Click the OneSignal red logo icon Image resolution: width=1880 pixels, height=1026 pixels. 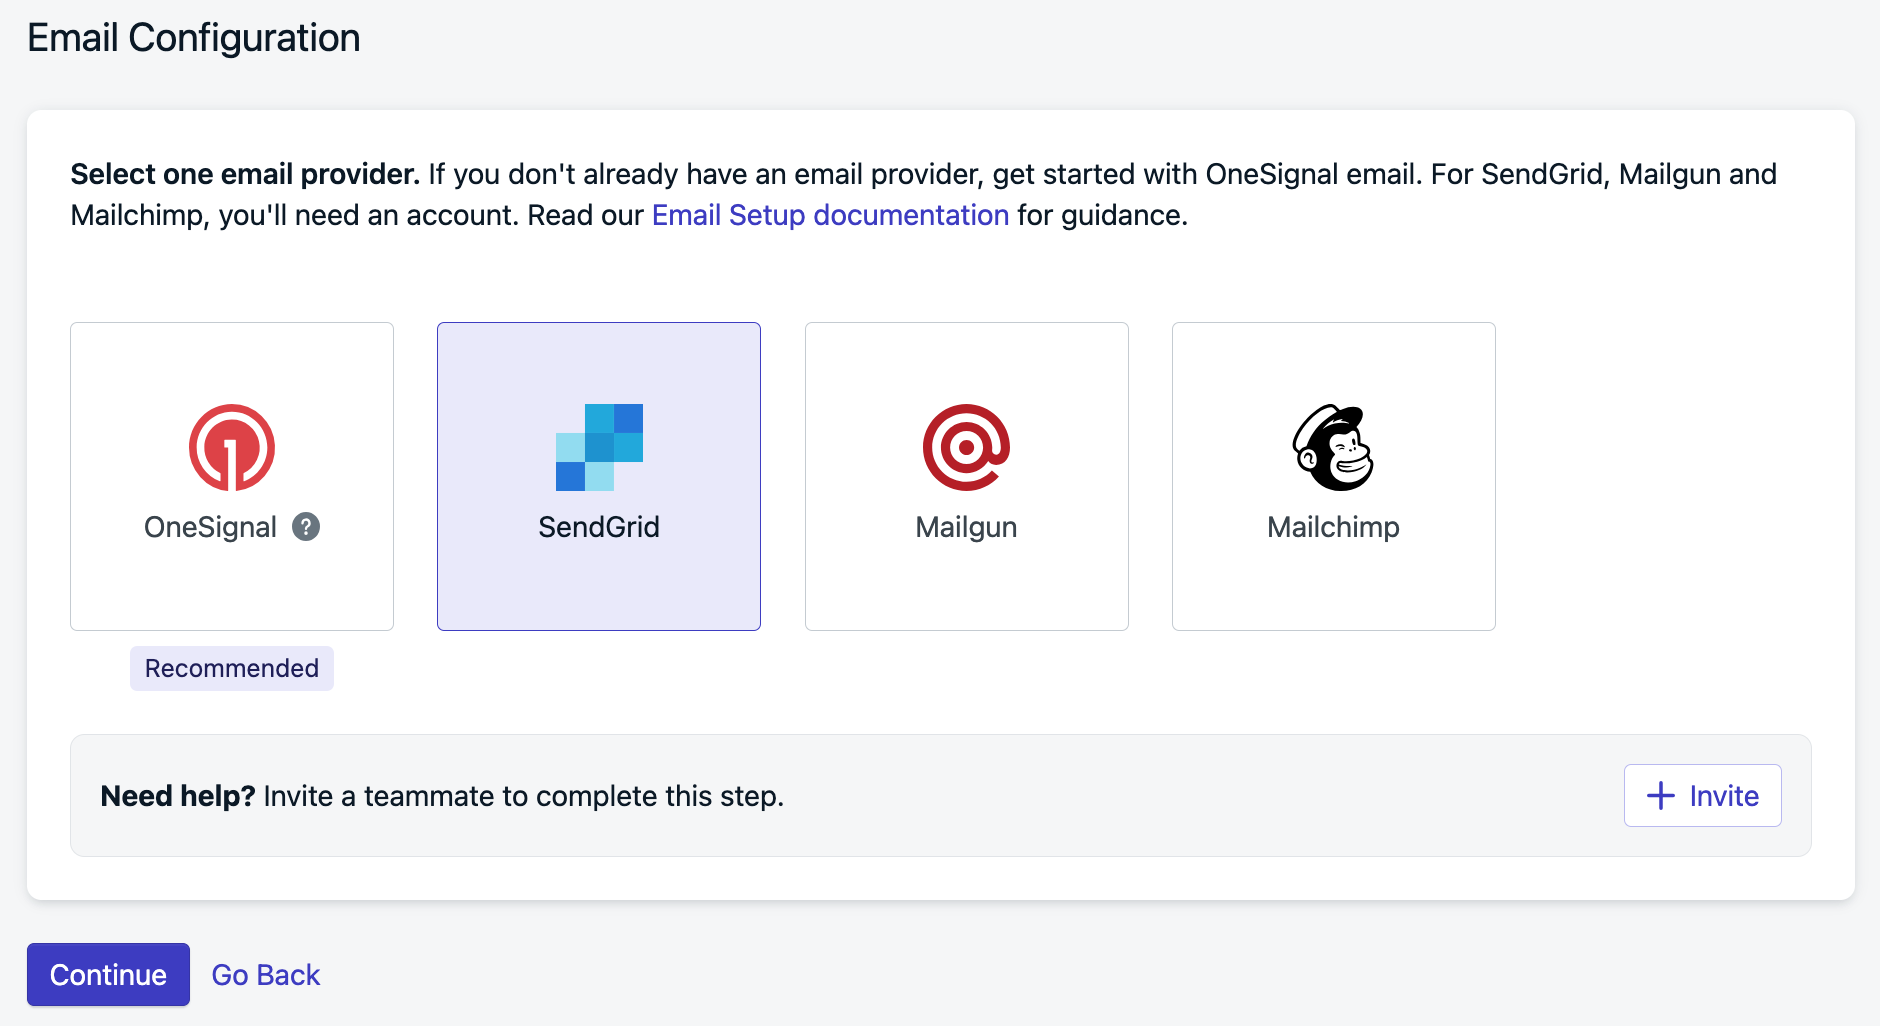pos(232,447)
